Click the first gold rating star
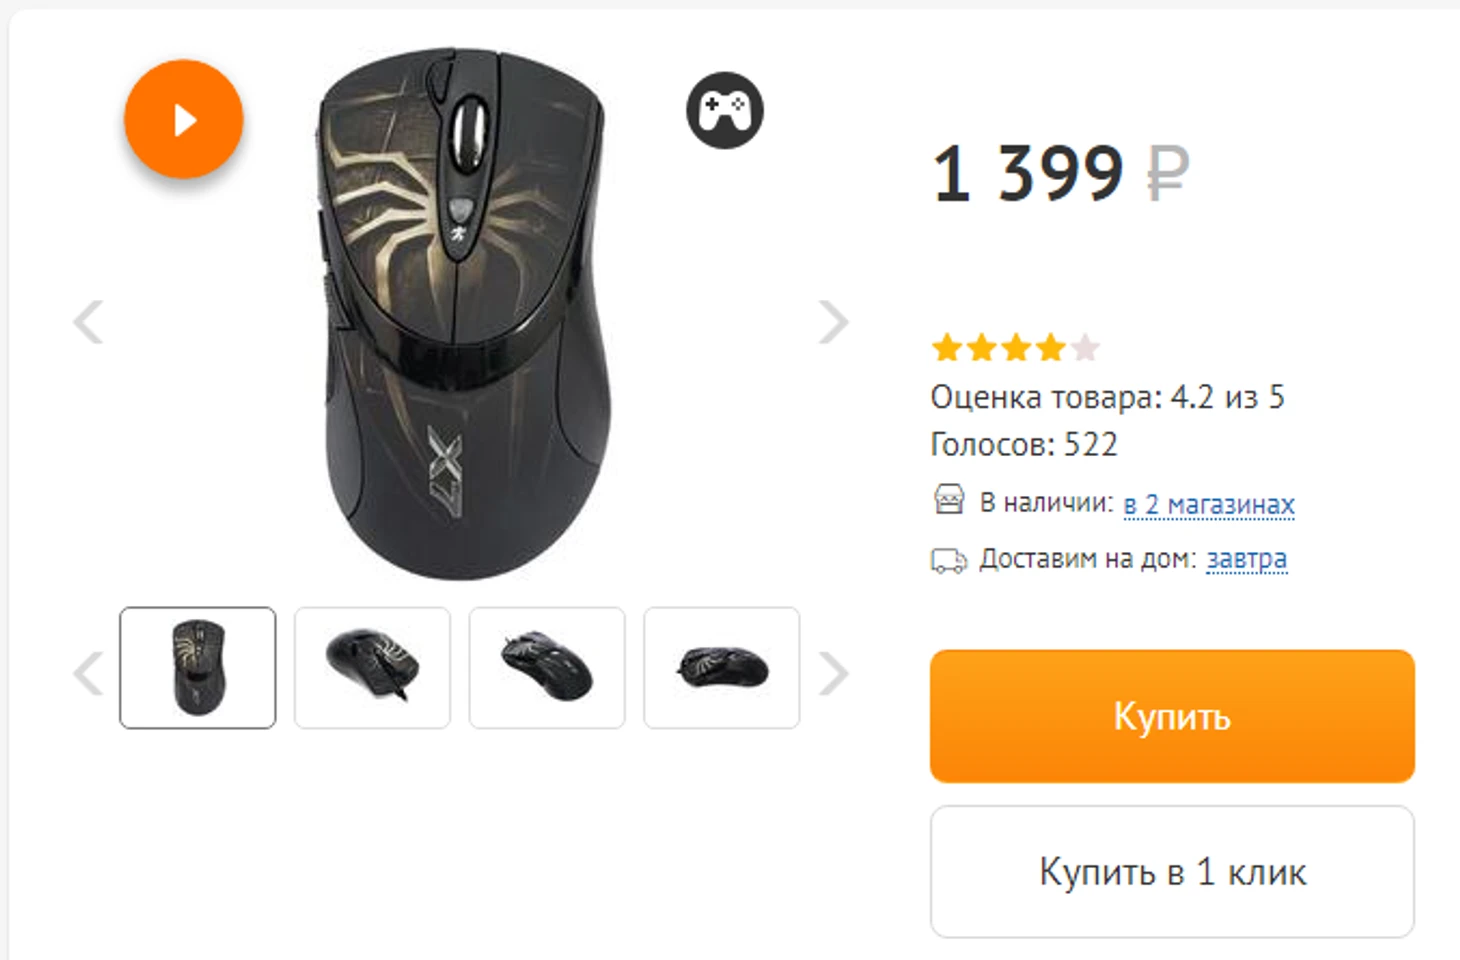 (x=946, y=348)
